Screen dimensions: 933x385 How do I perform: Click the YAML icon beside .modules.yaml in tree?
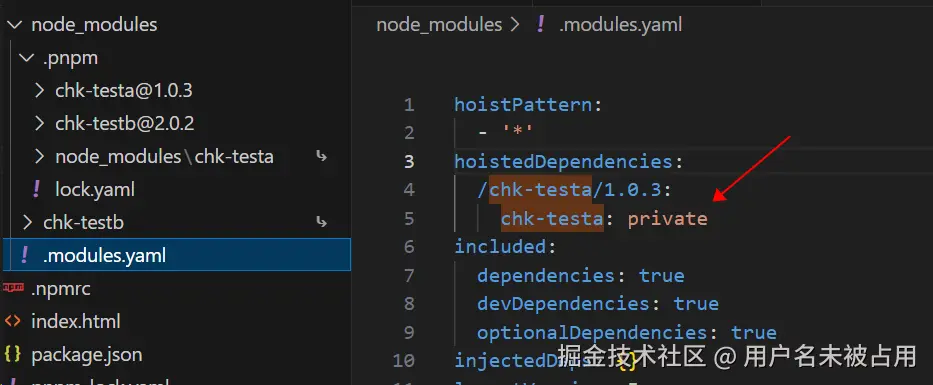click(24, 255)
